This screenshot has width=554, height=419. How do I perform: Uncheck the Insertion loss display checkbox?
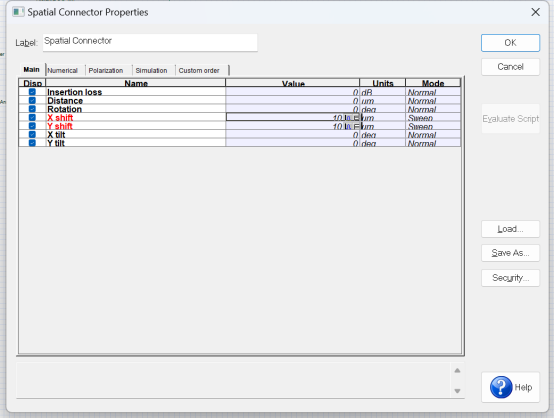[32, 92]
